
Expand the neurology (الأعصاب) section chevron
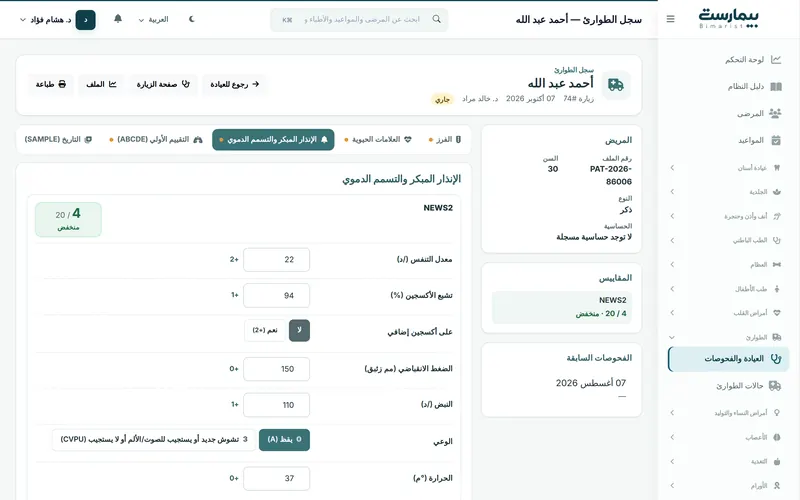coord(672,437)
